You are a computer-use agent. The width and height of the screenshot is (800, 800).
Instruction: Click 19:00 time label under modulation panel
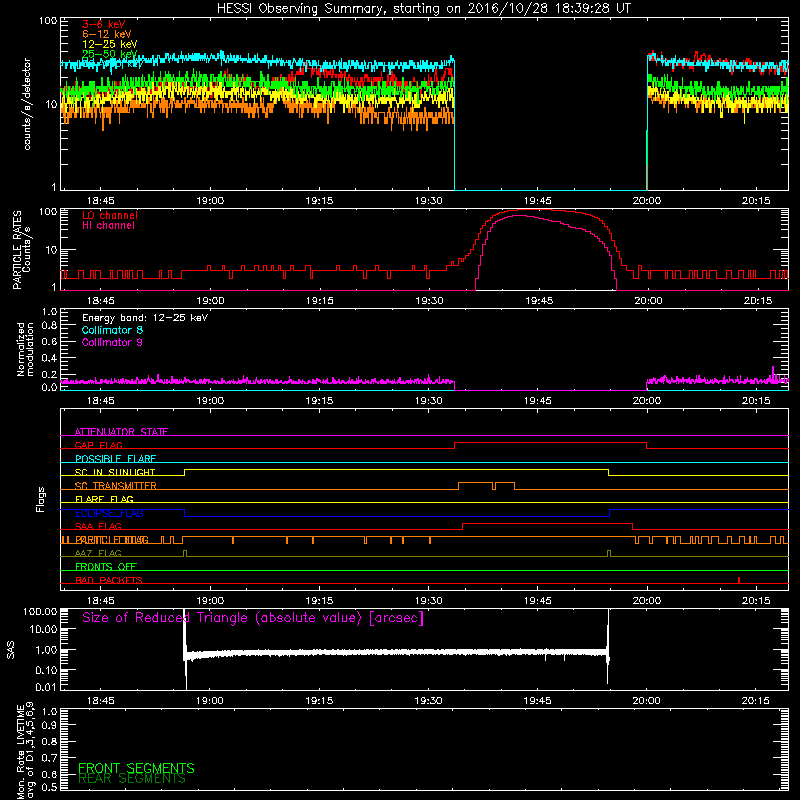210,401
